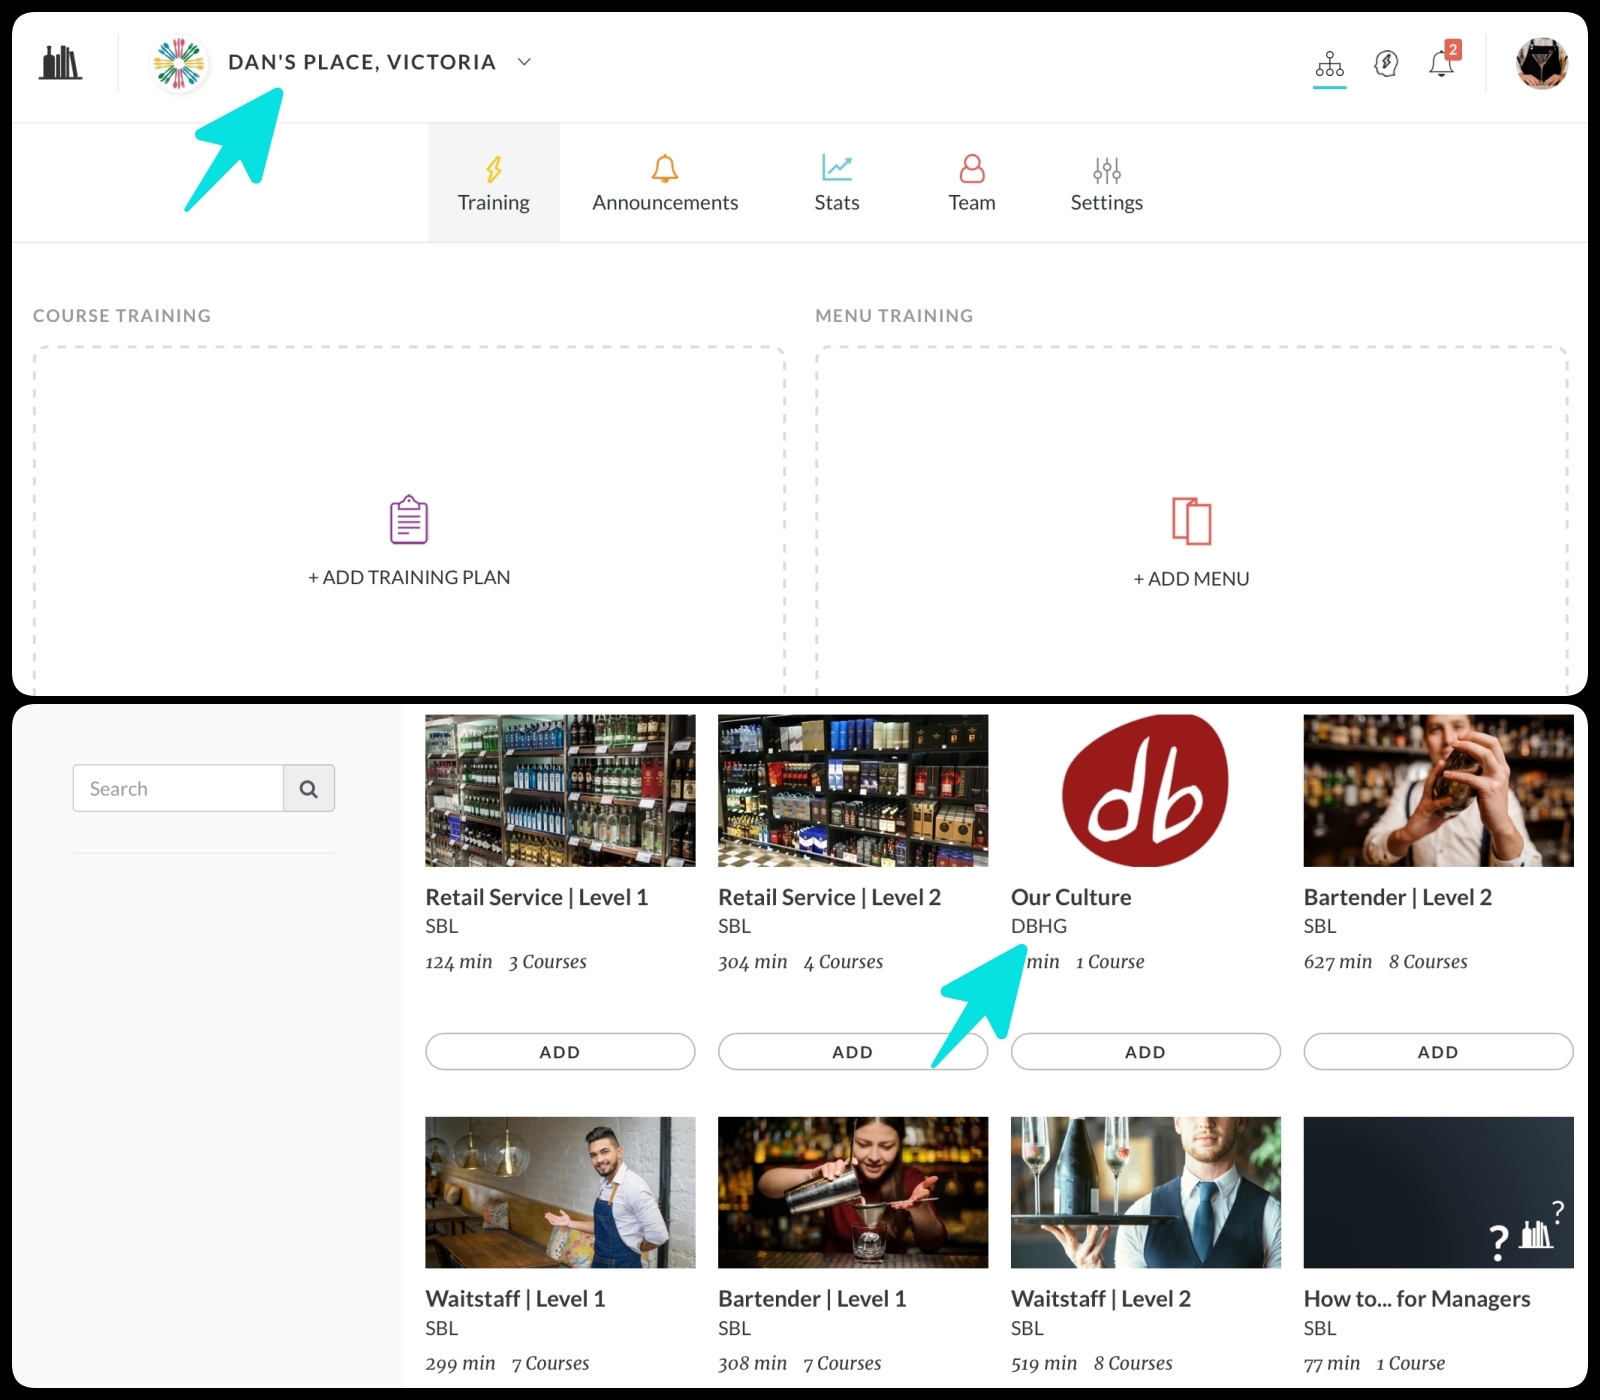
Task: Click the clipboard Add Training Plan icon
Action: [x=408, y=520]
